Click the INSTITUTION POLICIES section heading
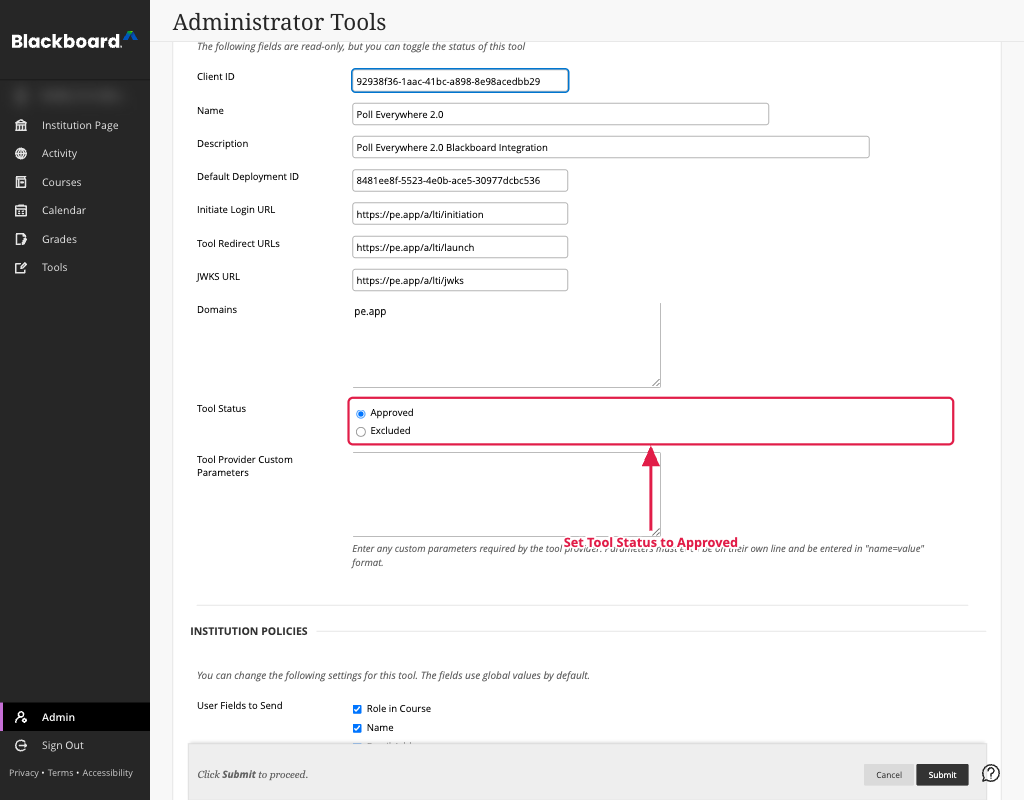This screenshot has height=800, width=1024. pyautogui.click(x=249, y=631)
